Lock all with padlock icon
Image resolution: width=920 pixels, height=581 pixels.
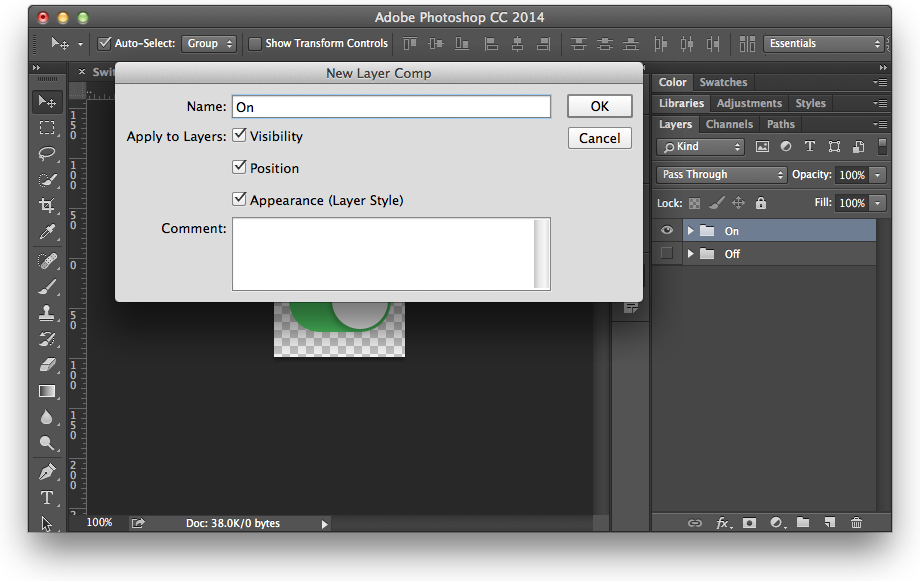pos(761,203)
